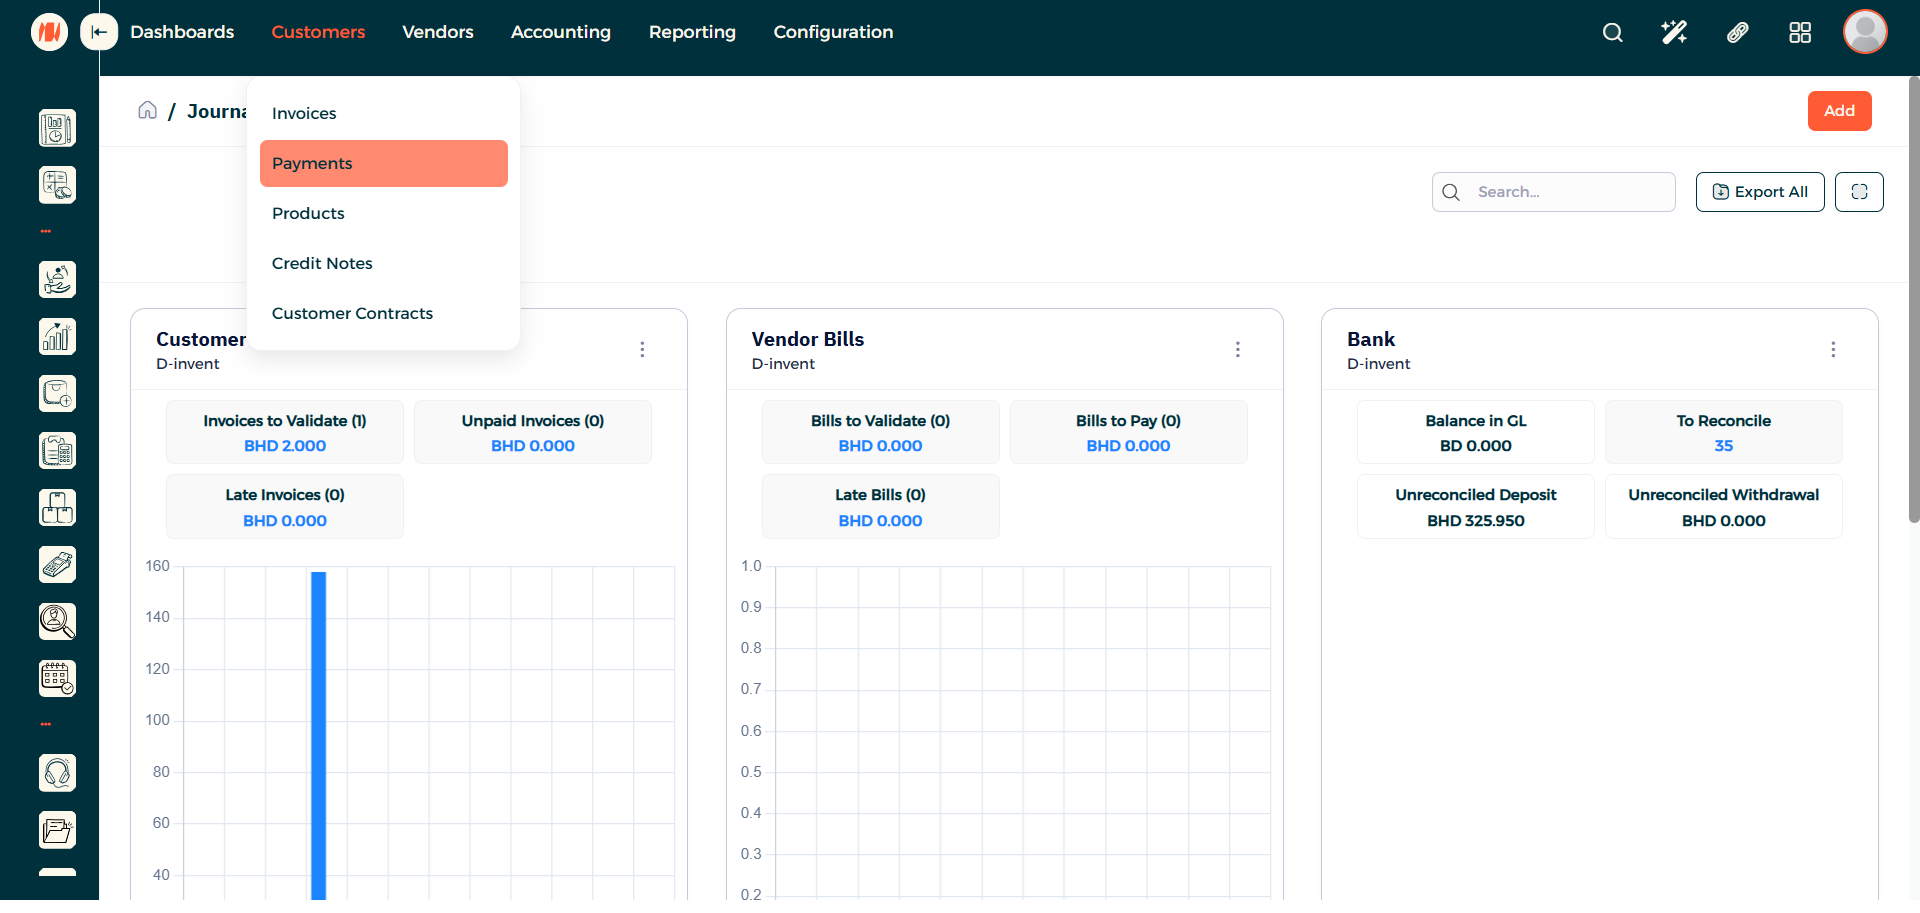Select Payments from Customers menu
1920x913 pixels.
click(x=383, y=163)
